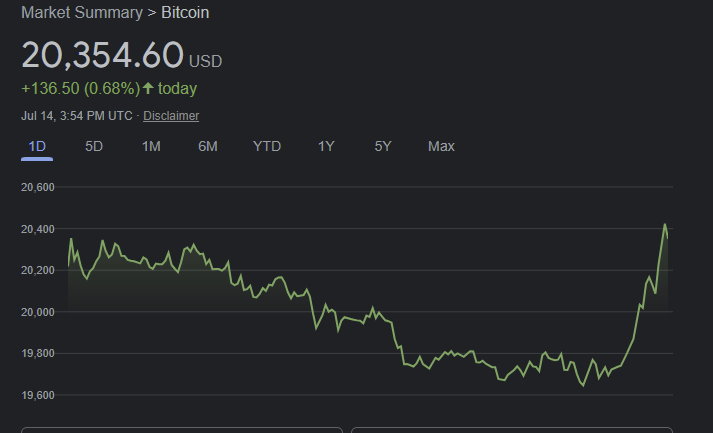
Task: Show the Max time range tab
Action: 441,146
